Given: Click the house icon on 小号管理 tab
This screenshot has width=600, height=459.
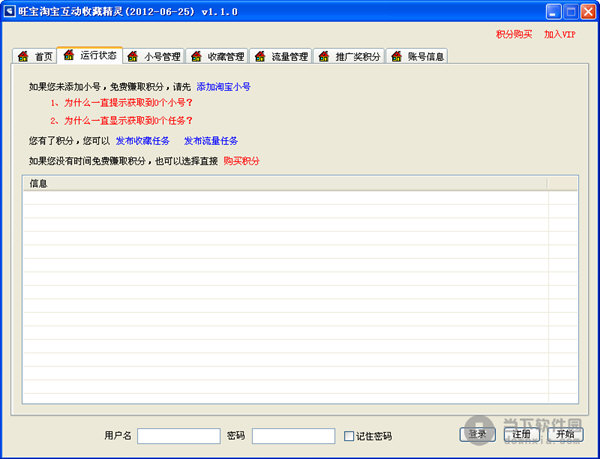Looking at the screenshot, I should coord(134,57).
